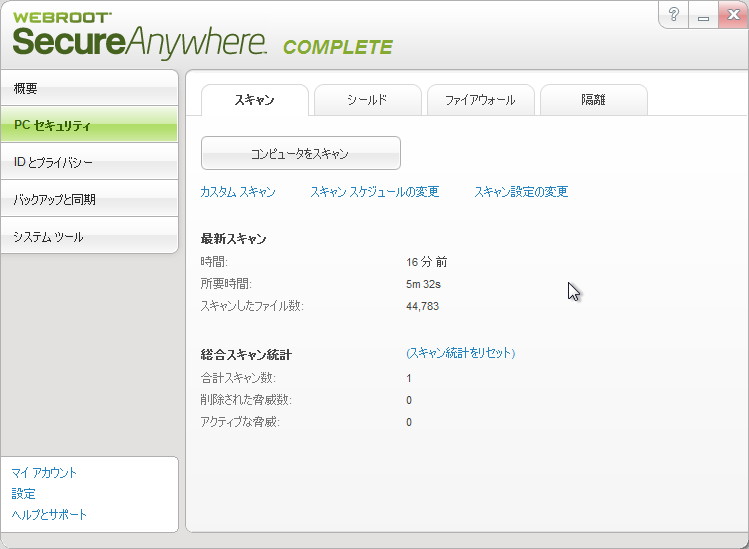This screenshot has height=549, width=749.
Task: Click the 最新スキャン heading
Action: coord(234,238)
